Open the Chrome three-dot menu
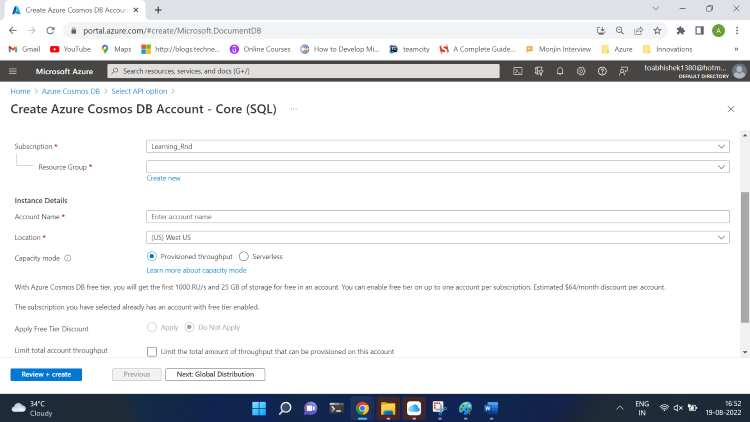 point(737,31)
